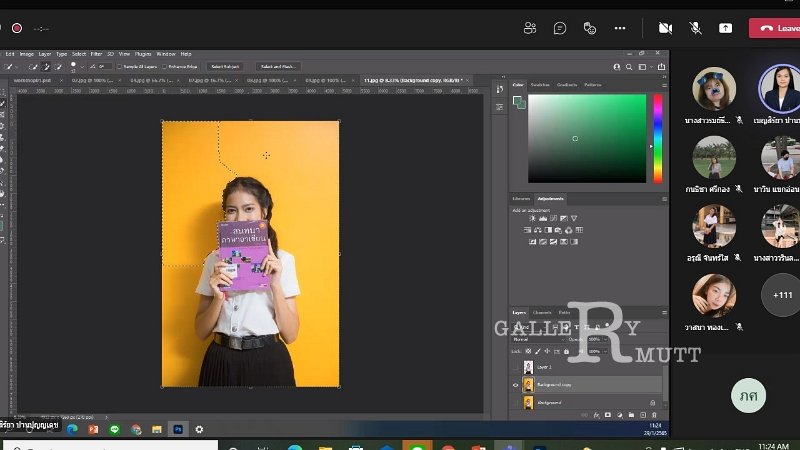Open the Photoshop Filter menu

click(x=96, y=54)
